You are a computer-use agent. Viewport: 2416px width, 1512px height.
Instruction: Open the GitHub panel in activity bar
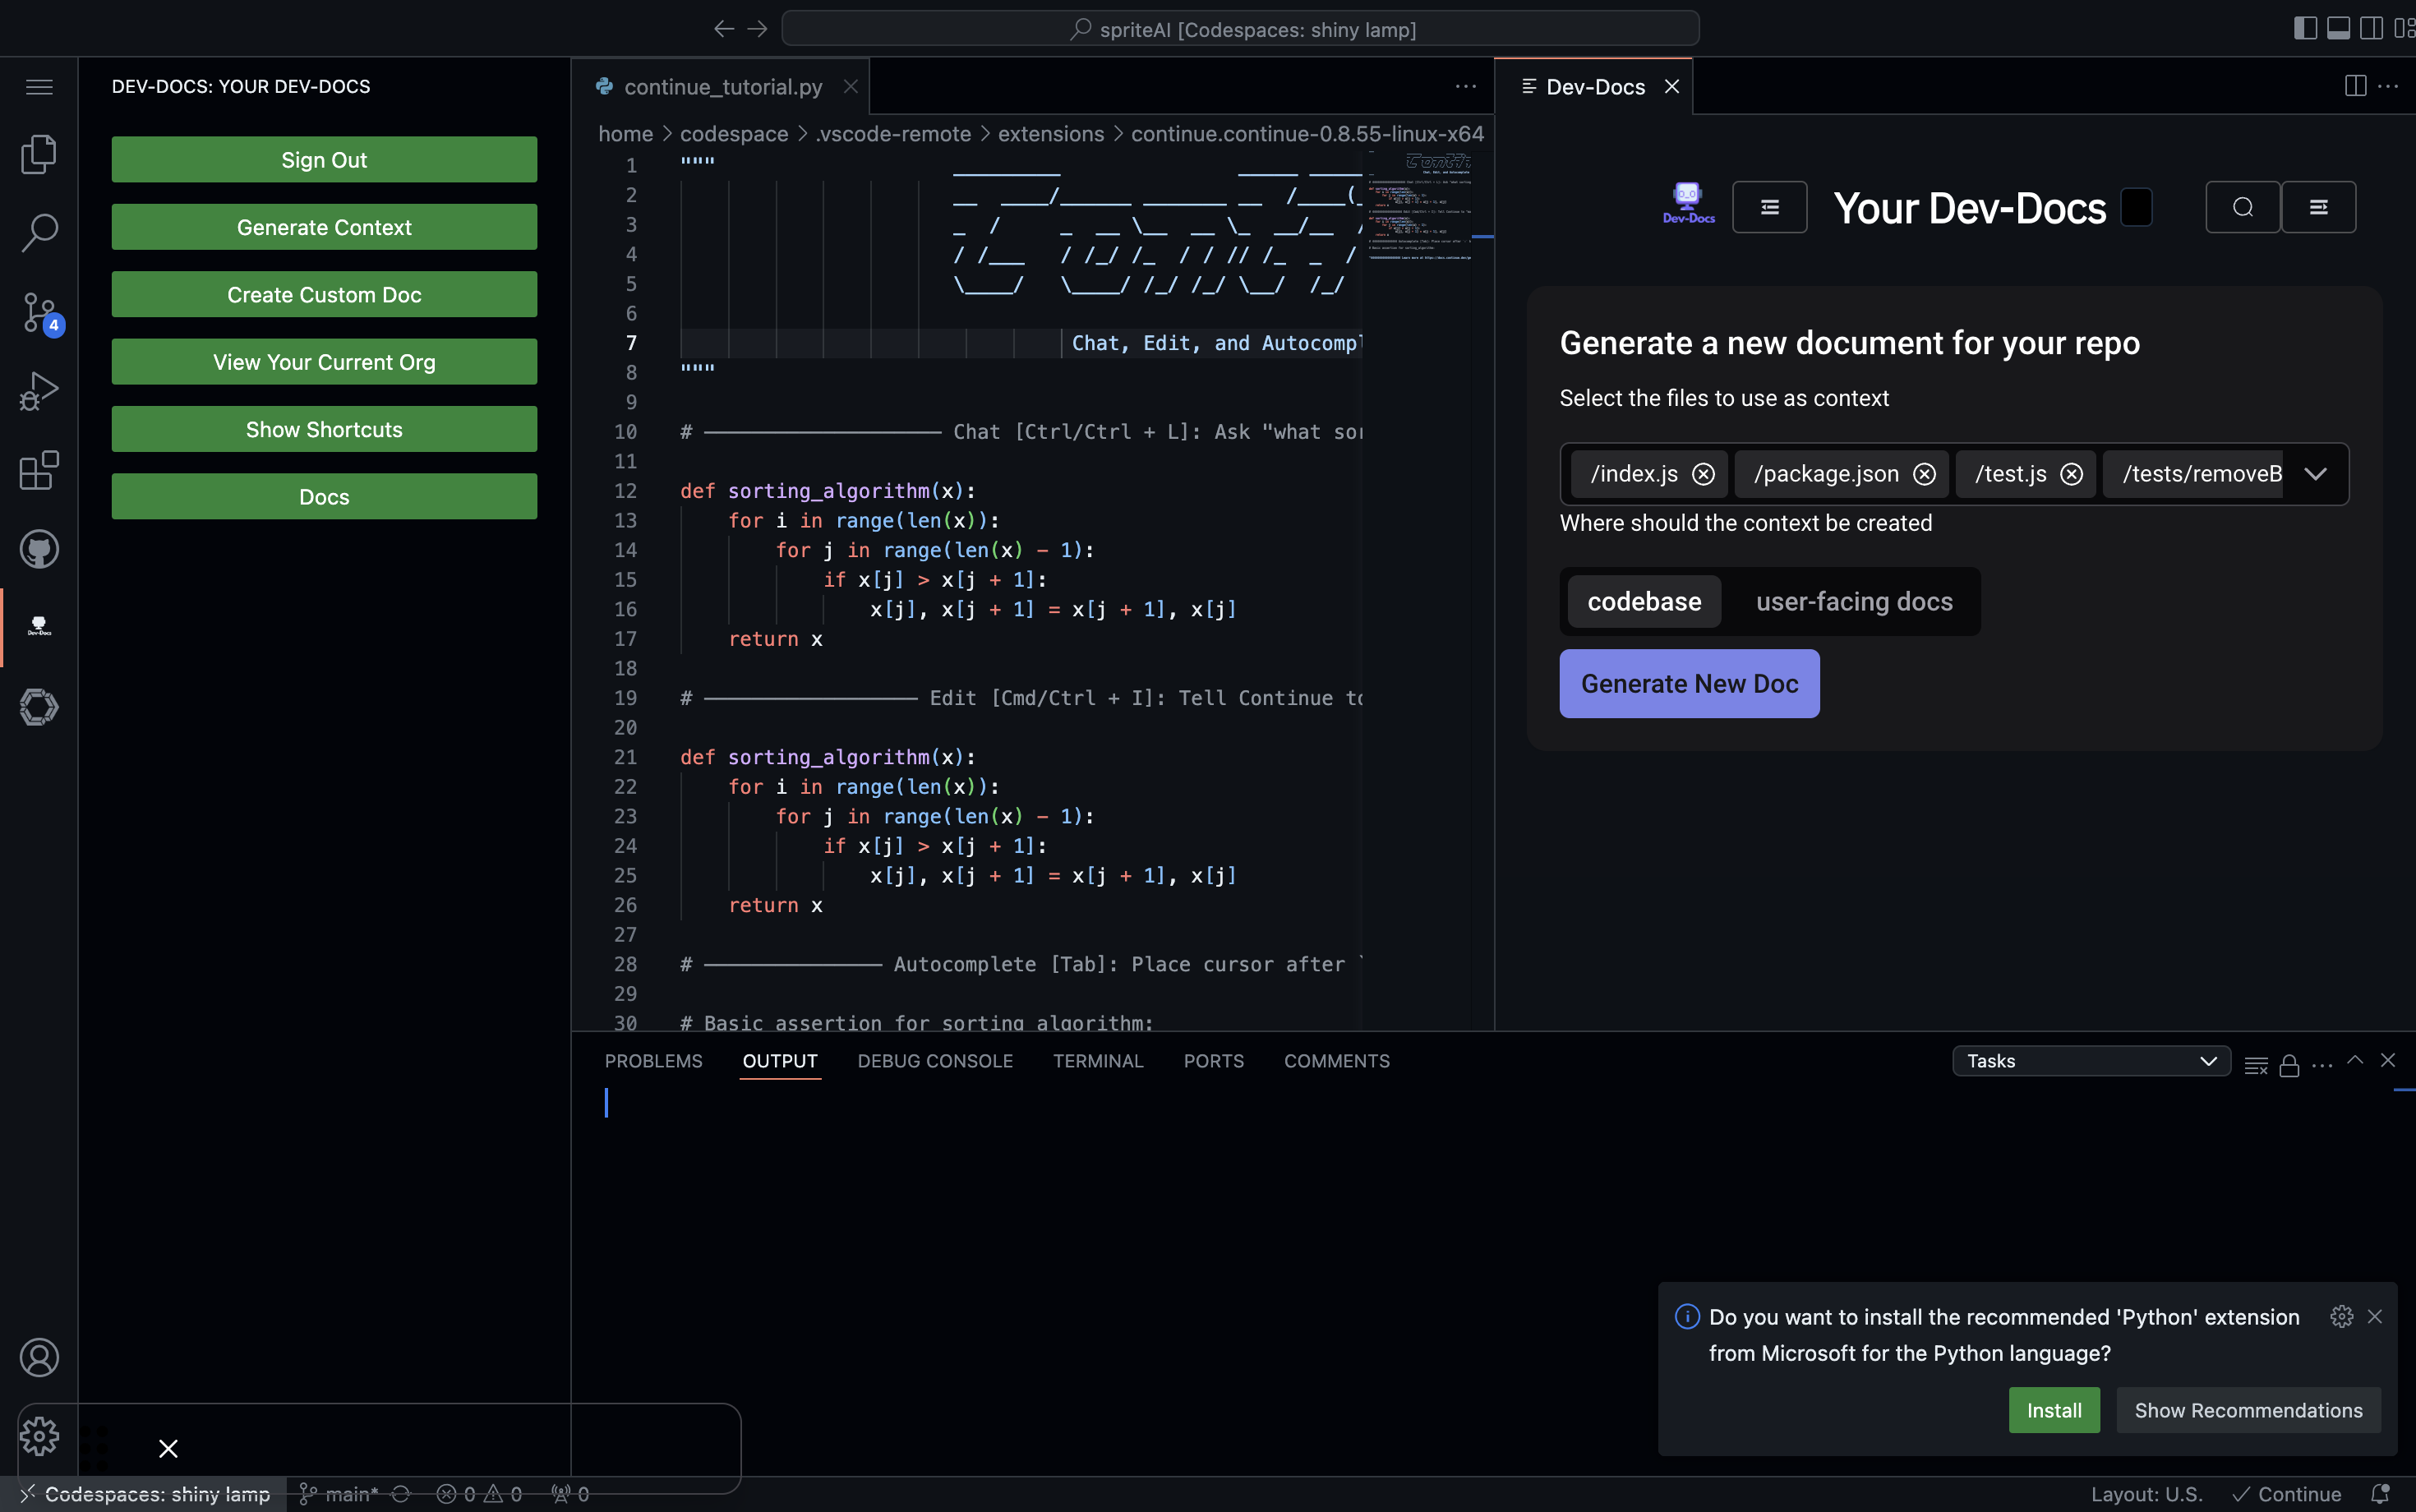click(39, 549)
